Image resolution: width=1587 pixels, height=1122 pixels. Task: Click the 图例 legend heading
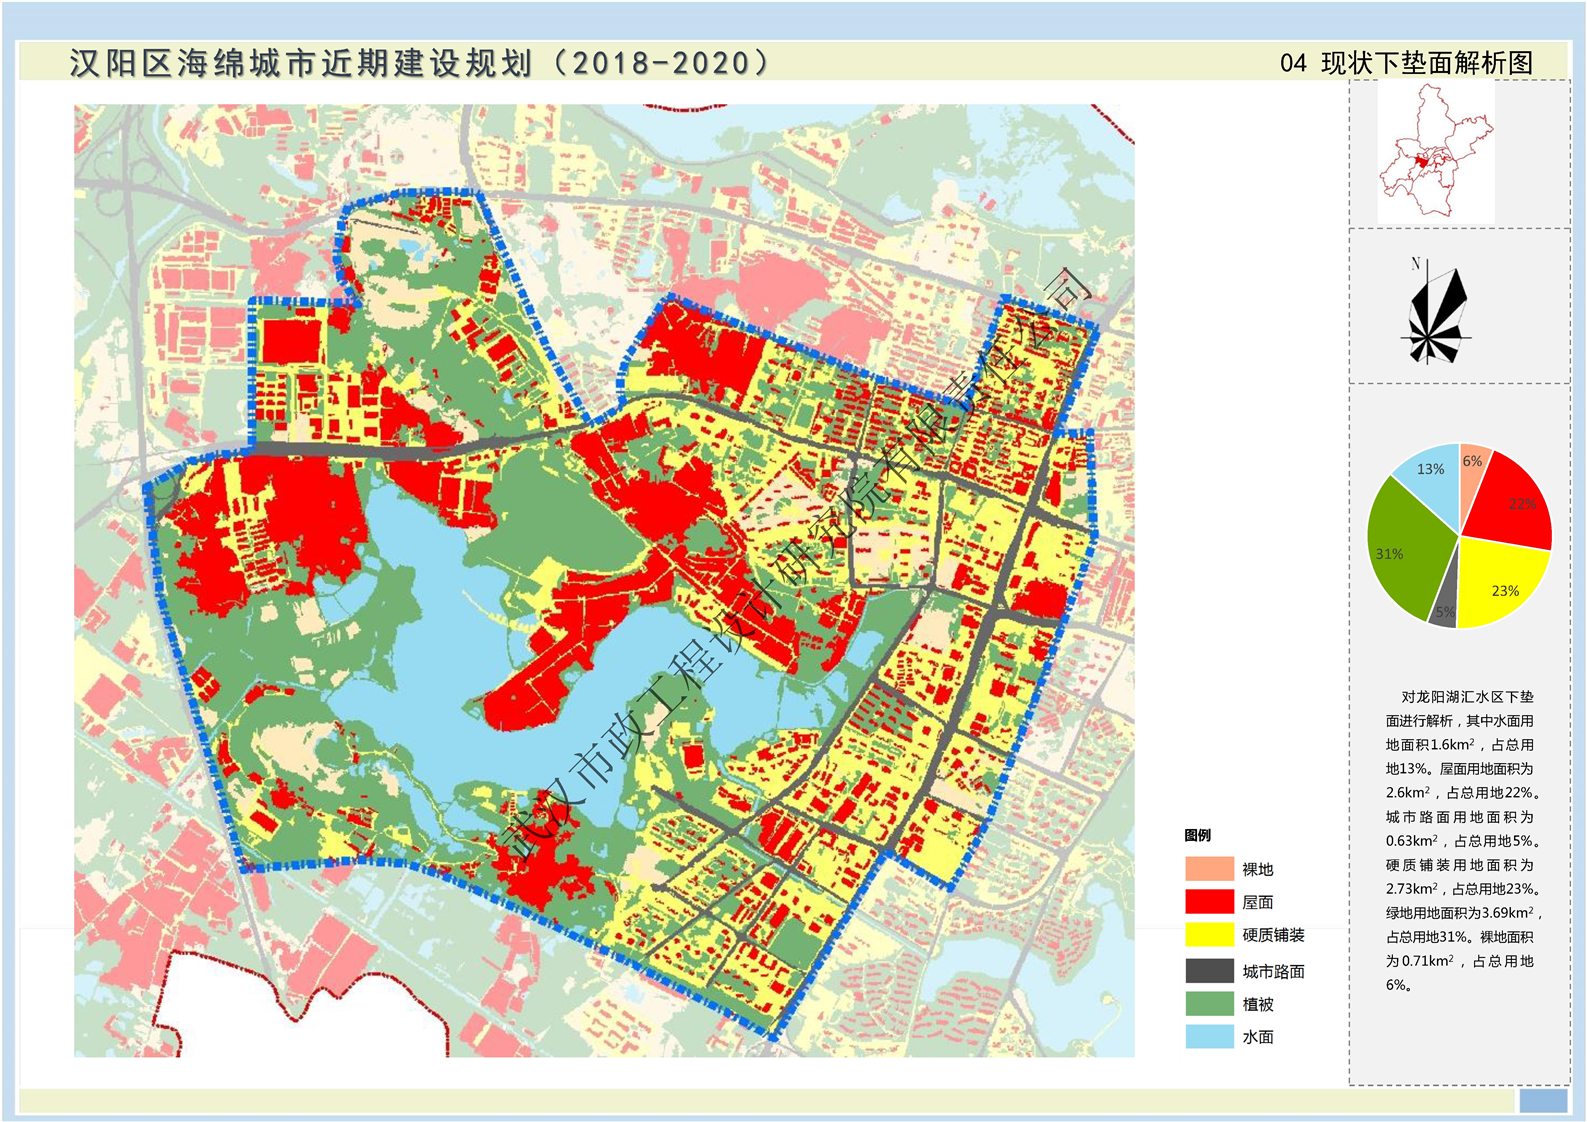[x=1197, y=835]
